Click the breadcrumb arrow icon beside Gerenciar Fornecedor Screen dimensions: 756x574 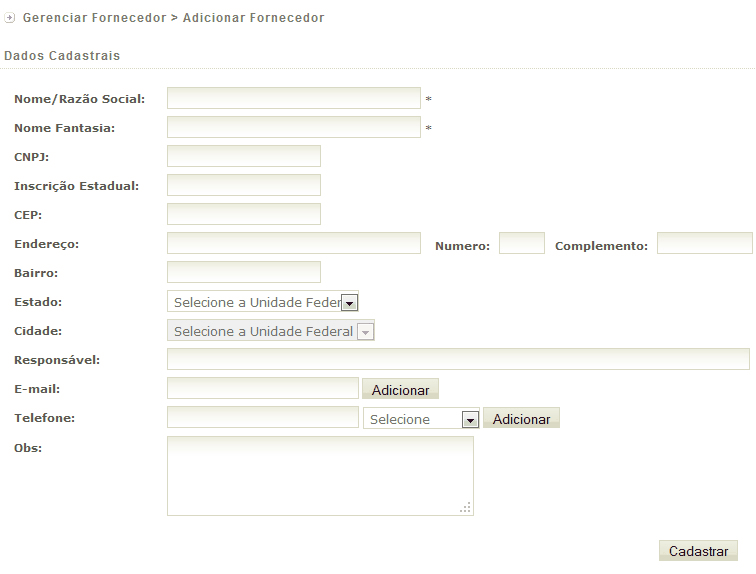pyautogui.click(x=10, y=18)
